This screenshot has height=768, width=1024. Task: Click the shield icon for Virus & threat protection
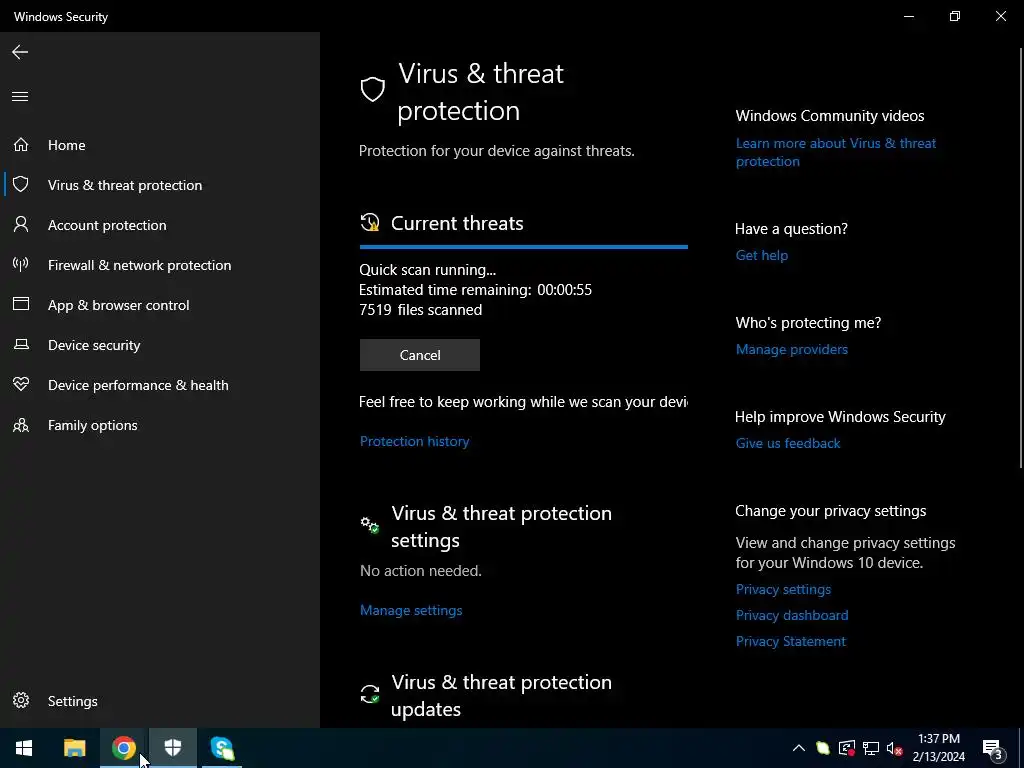coord(21,184)
